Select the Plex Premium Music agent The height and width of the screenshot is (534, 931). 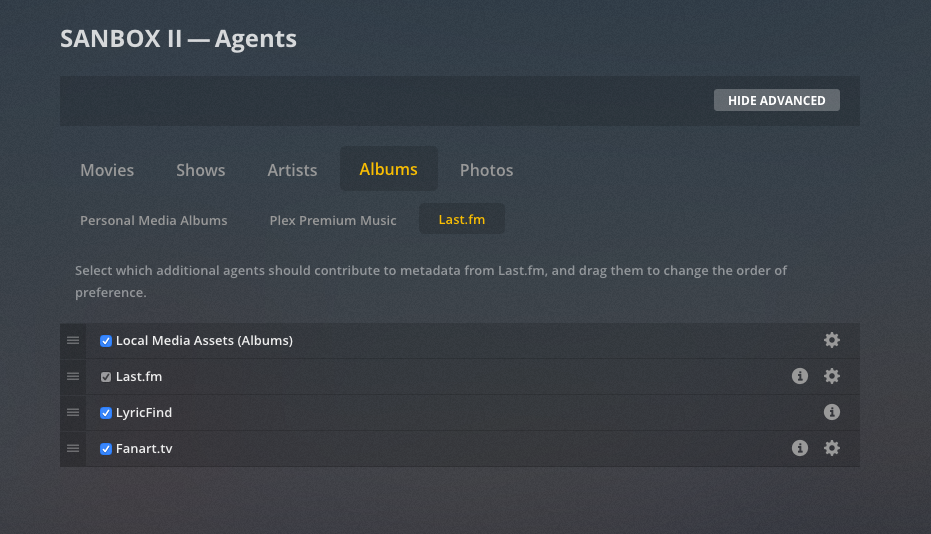coord(332,220)
